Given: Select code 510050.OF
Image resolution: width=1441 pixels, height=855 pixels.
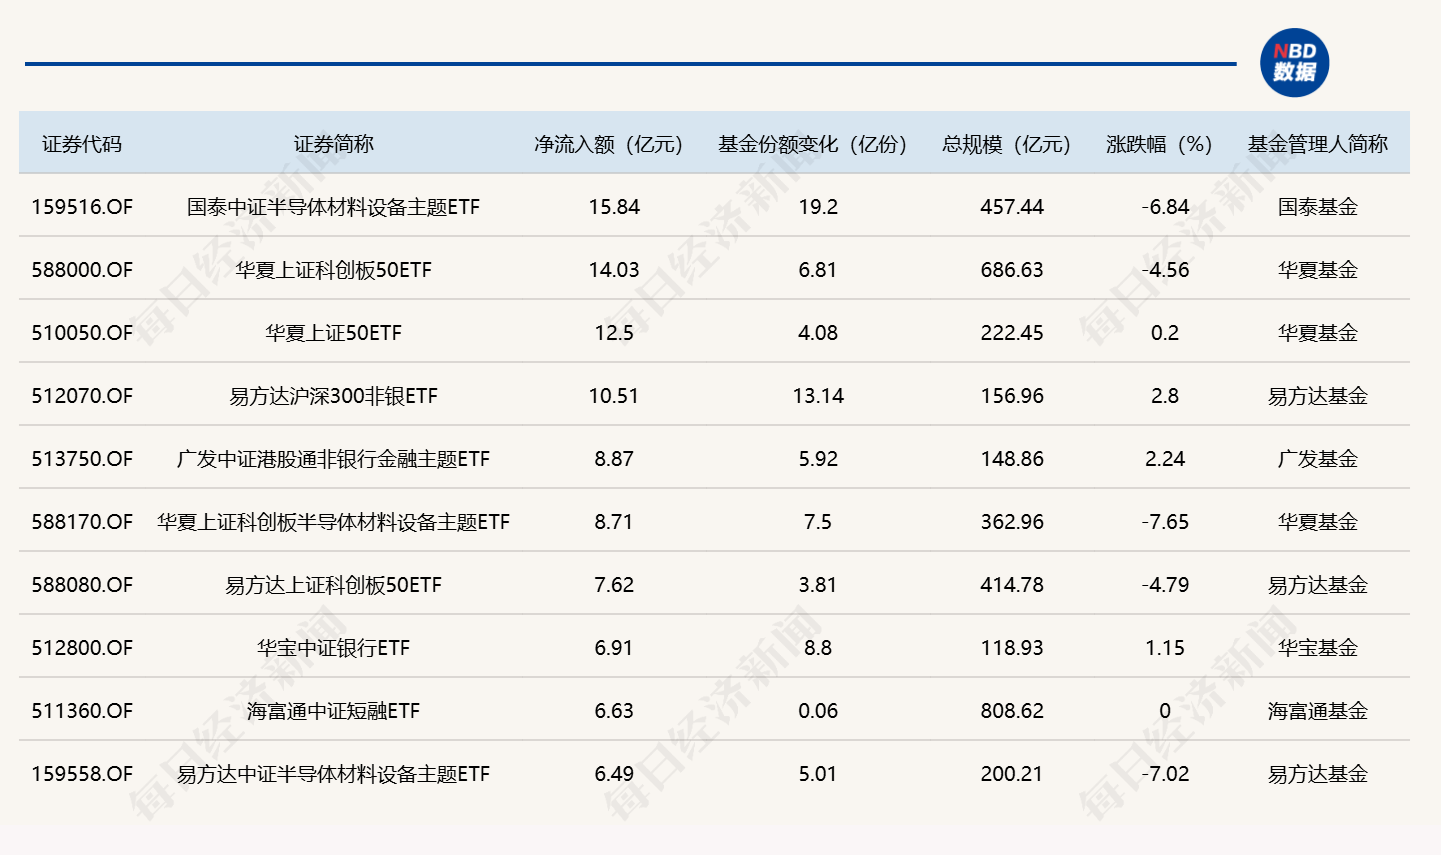Looking at the screenshot, I should point(82,333).
